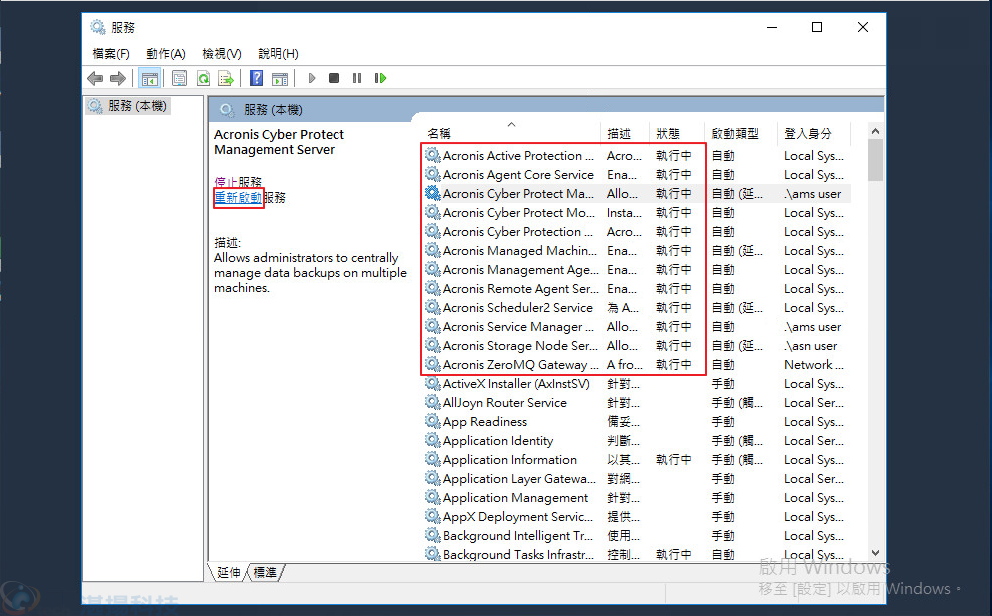The width and height of the screenshot is (992, 616).
Task: Select Background Tasks Infrastr... service row
Action: [x=637, y=554]
